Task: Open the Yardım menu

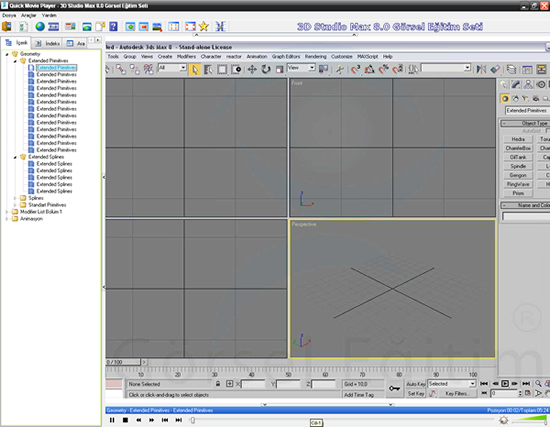Action: click(49, 15)
